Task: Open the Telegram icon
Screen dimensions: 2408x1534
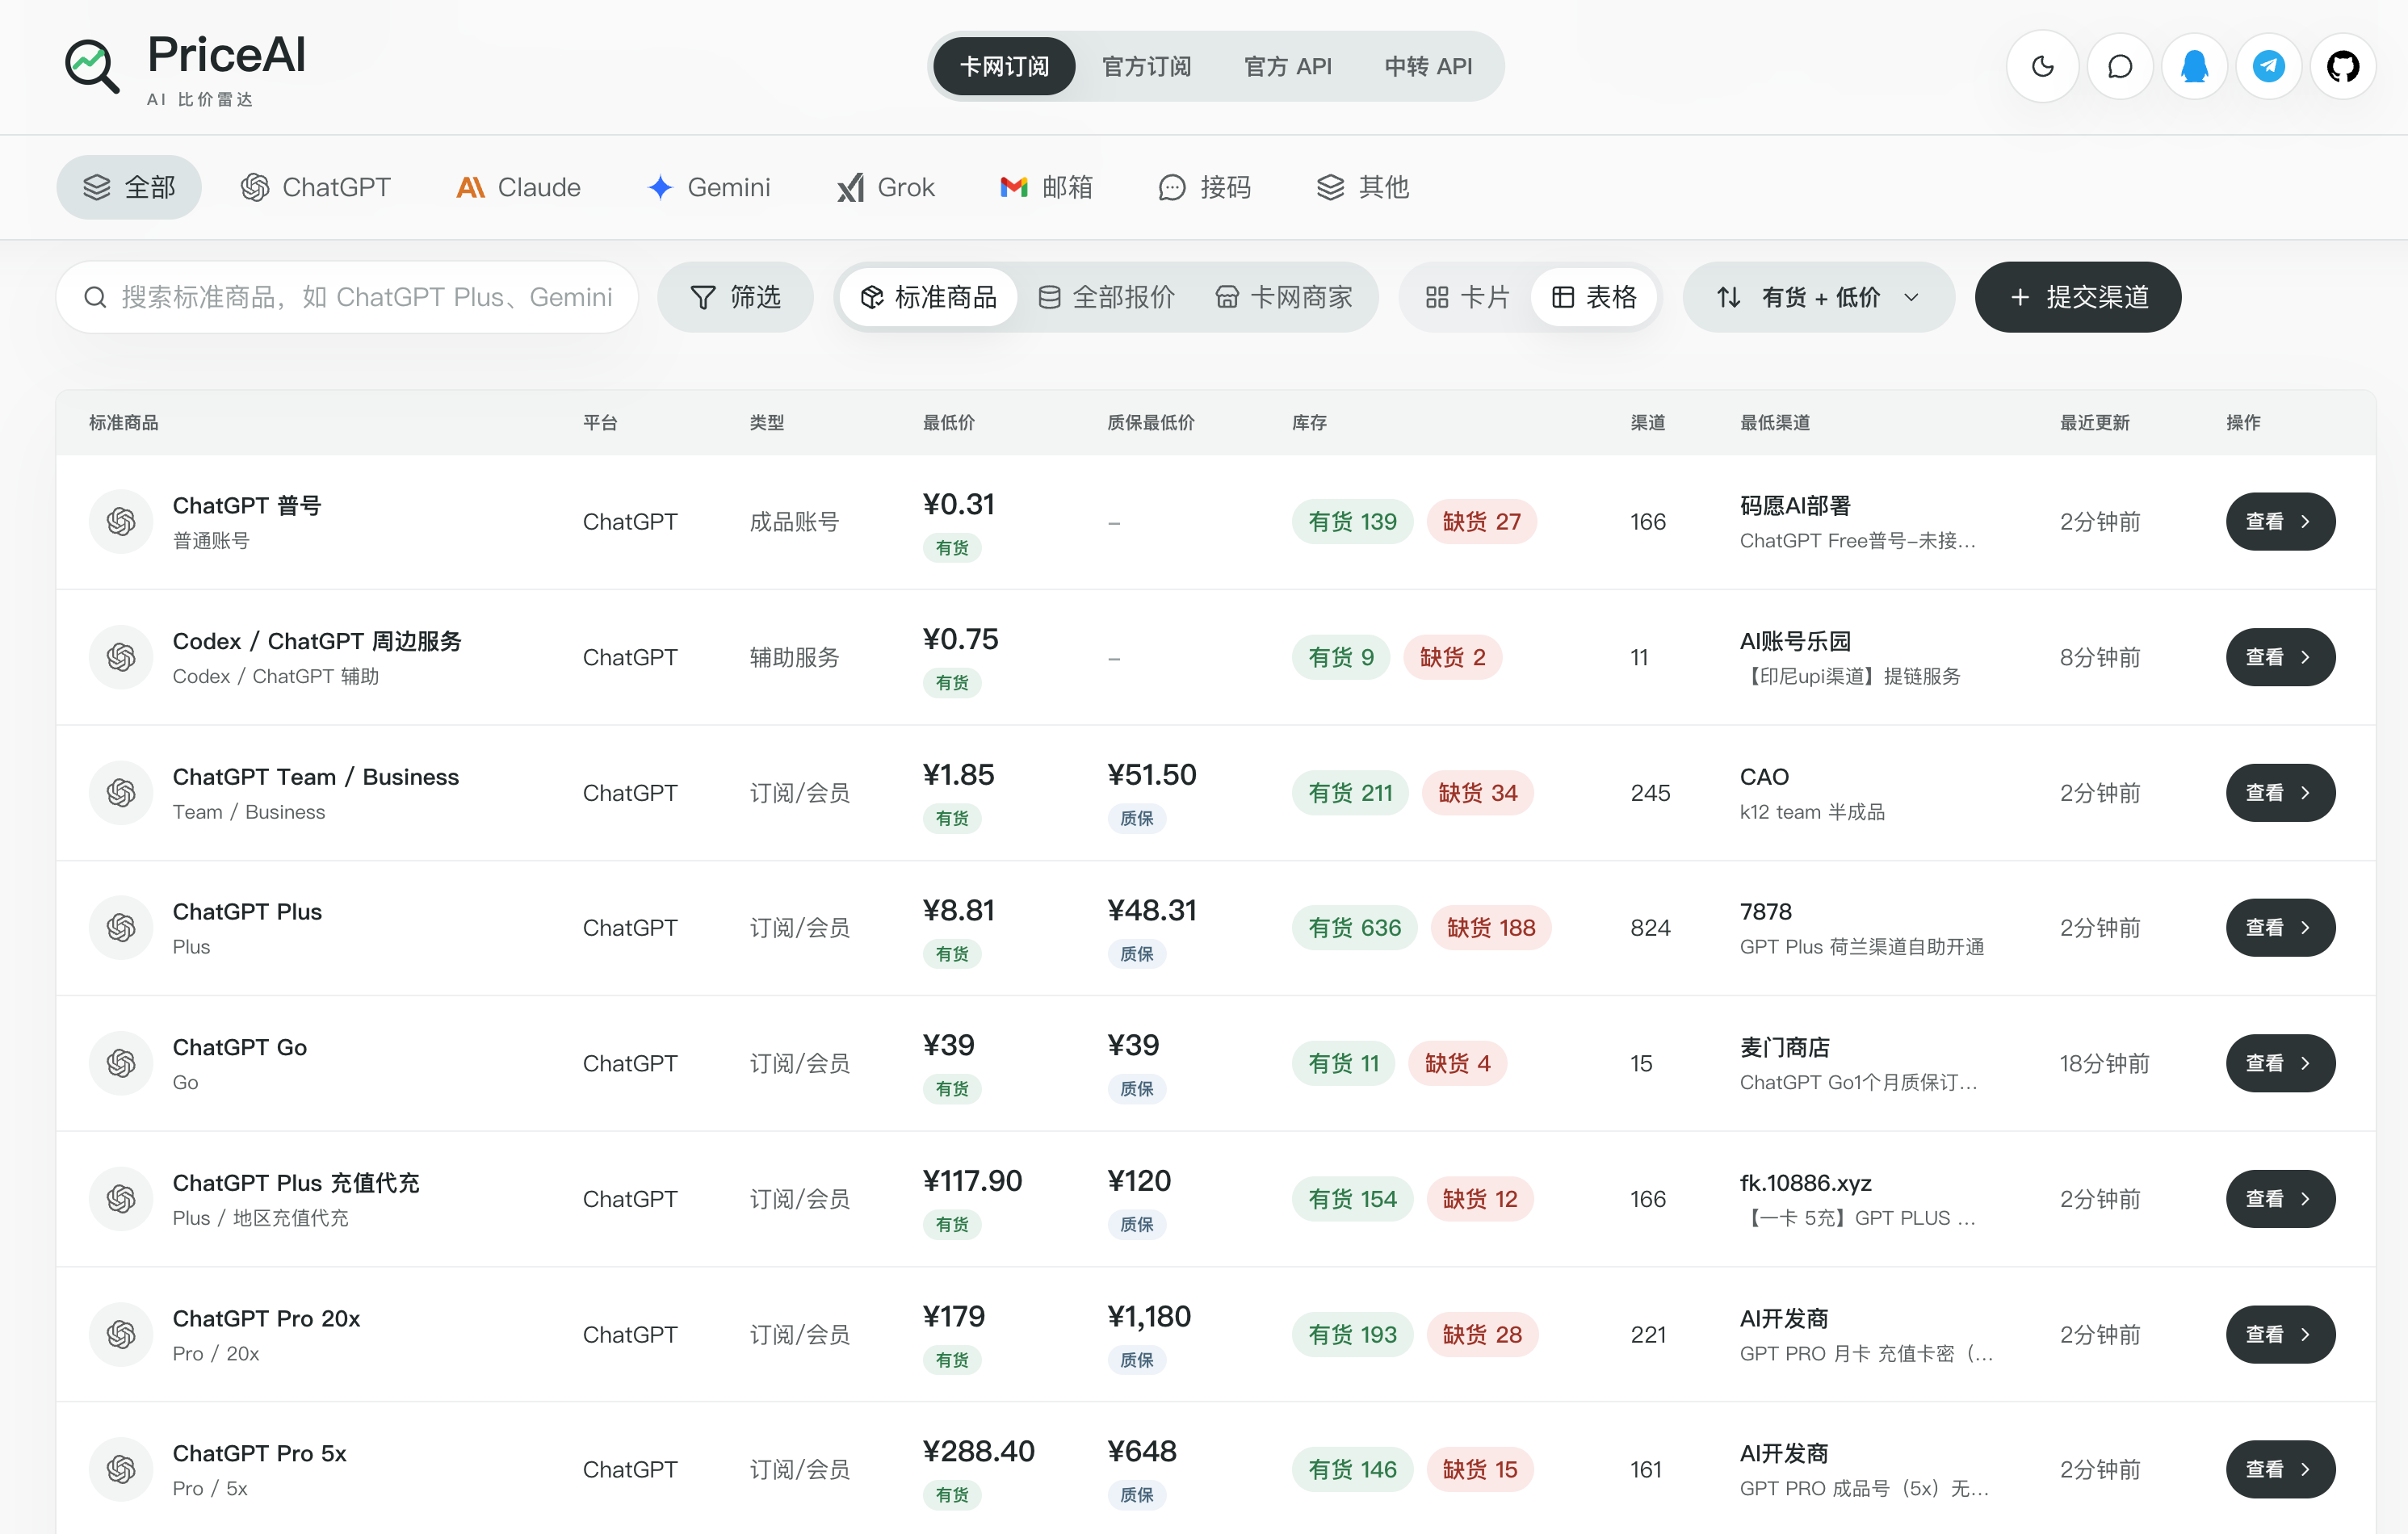Action: (2268, 67)
